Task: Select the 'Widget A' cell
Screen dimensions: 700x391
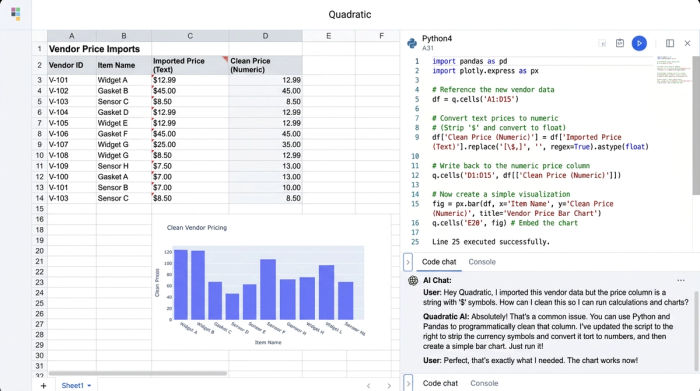Action: (124, 80)
